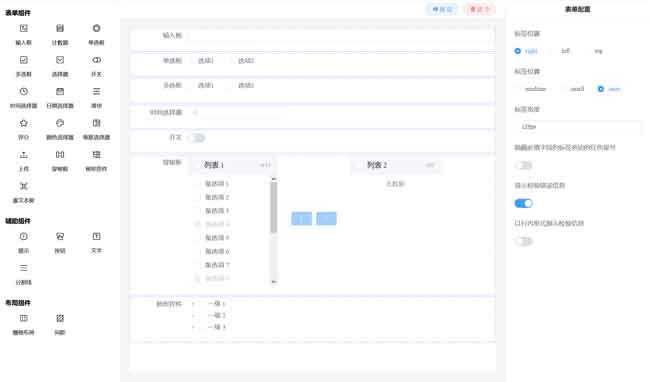Turn off the enabled blue validation switch

pyautogui.click(x=524, y=203)
